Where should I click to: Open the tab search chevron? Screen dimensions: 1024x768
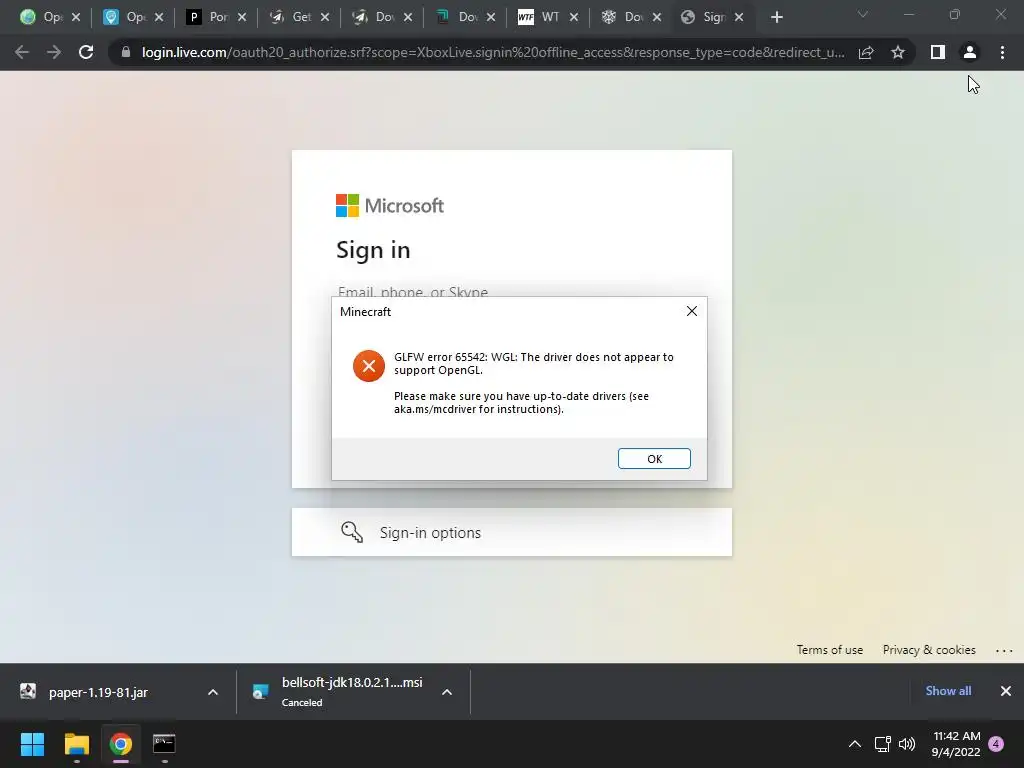tap(863, 14)
